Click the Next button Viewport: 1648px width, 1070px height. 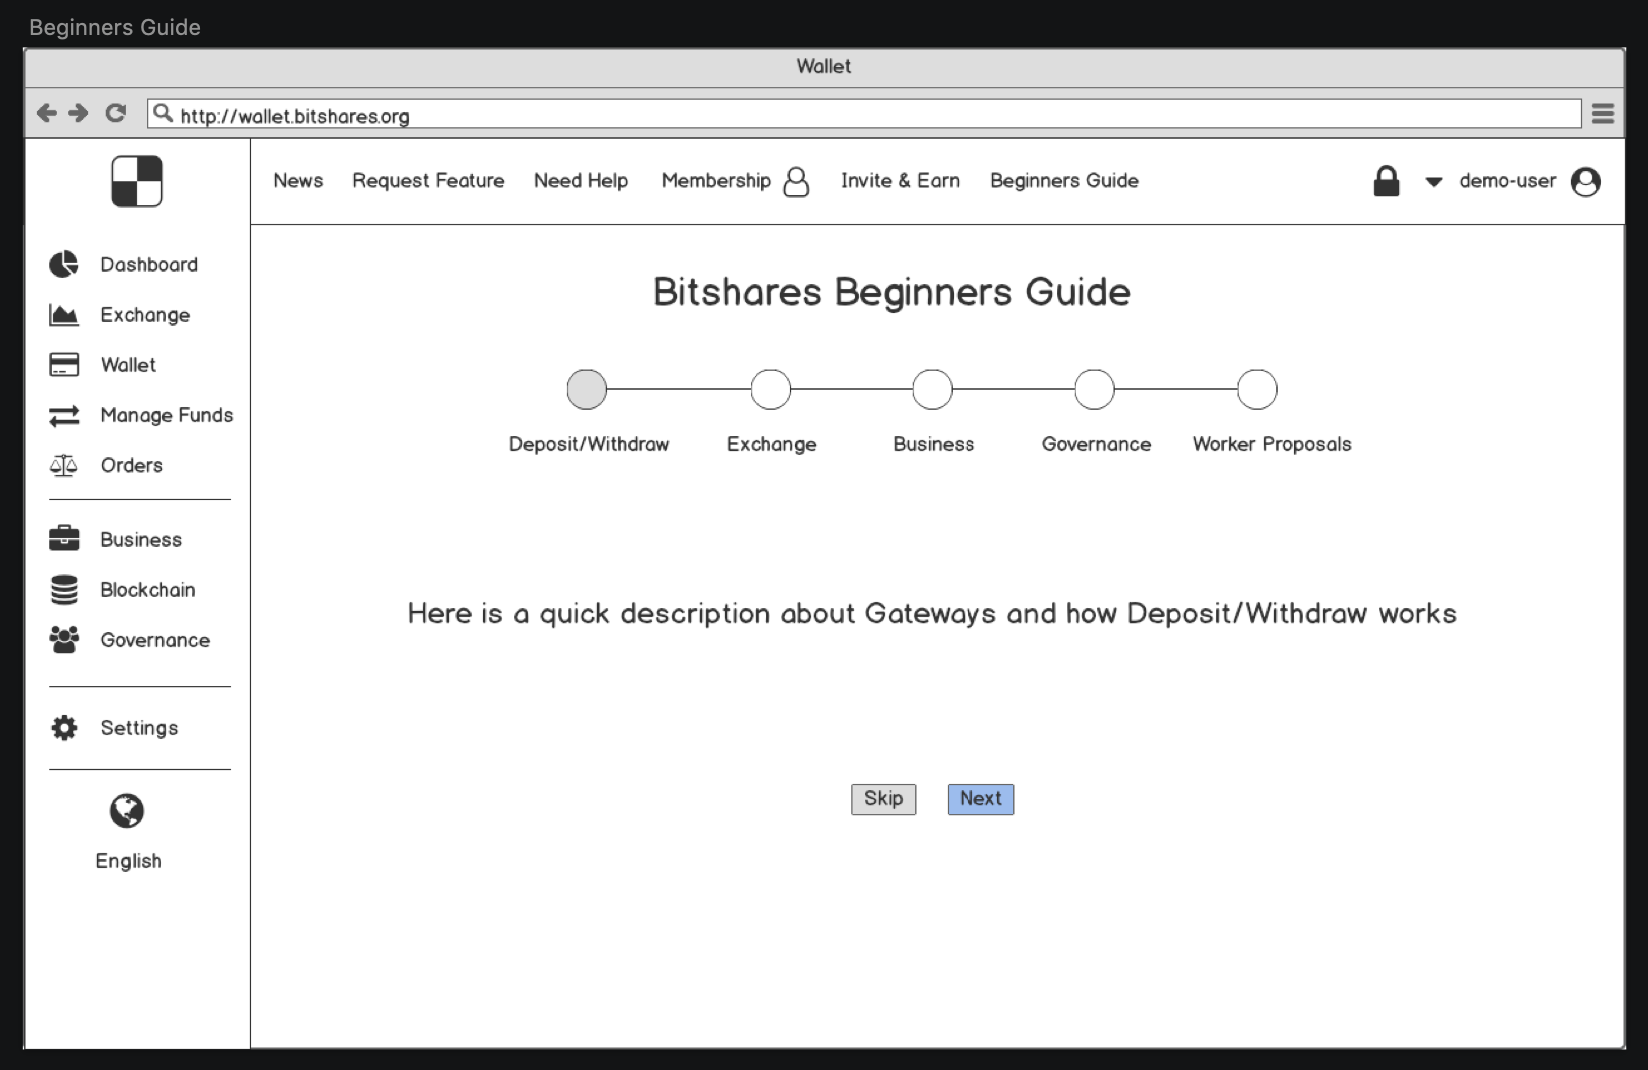click(981, 799)
